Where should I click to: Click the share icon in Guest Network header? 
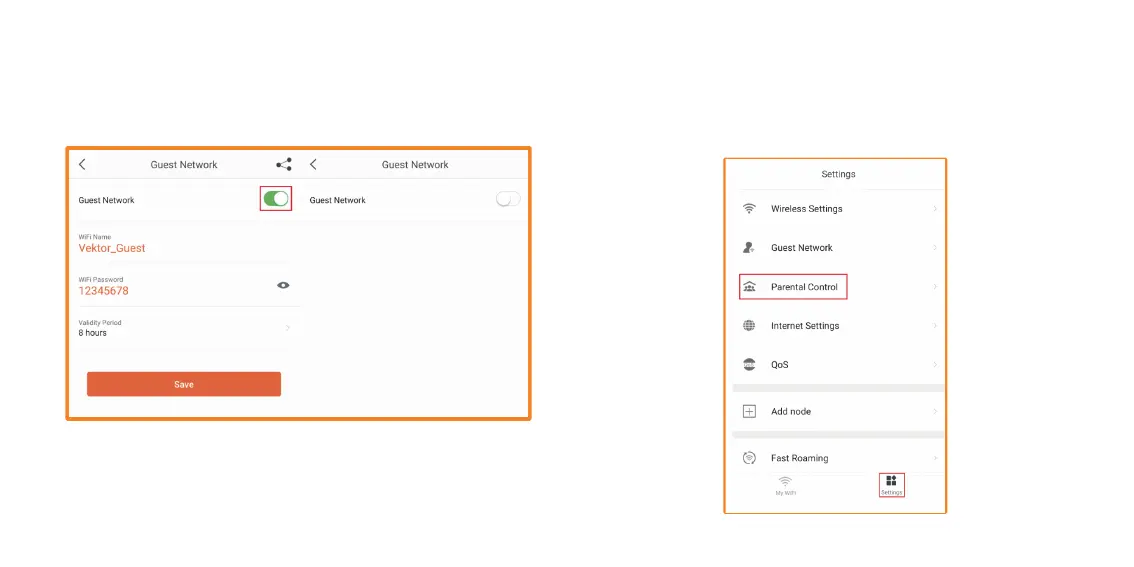tap(284, 165)
